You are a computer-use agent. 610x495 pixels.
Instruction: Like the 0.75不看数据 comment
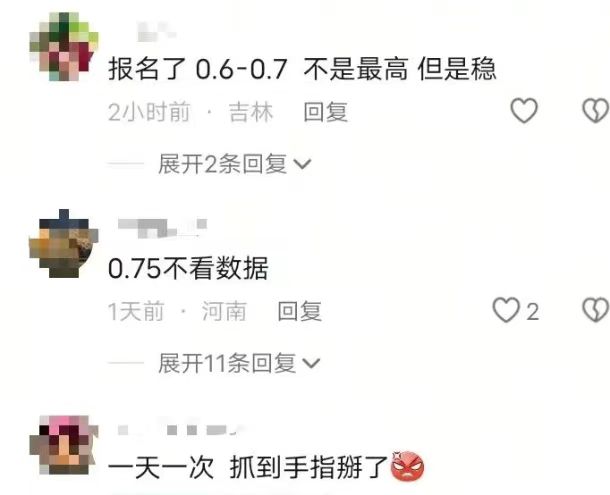click(x=506, y=310)
